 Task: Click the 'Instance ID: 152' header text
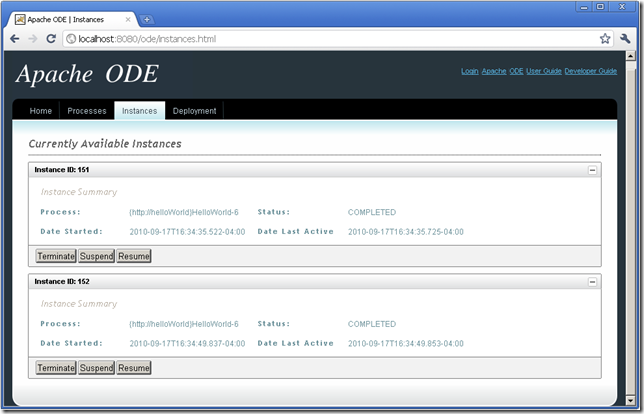pos(62,281)
